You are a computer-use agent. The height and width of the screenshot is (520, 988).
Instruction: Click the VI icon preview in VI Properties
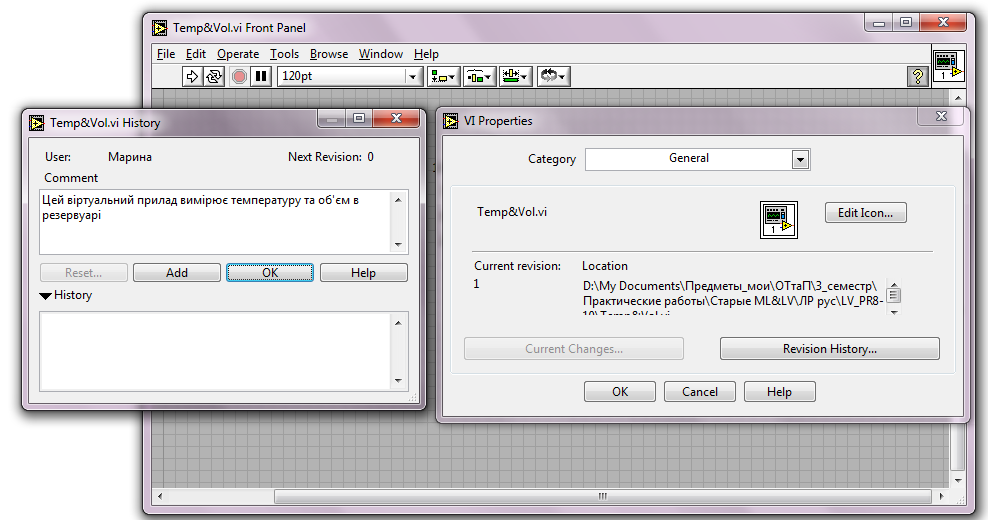tap(779, 219)
